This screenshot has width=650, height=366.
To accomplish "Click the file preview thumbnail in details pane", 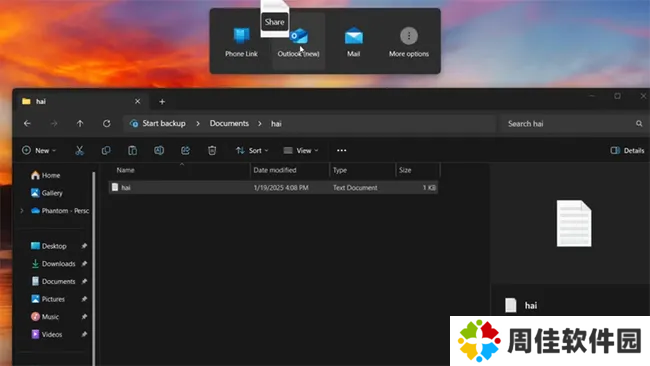I will coord(574,223).
